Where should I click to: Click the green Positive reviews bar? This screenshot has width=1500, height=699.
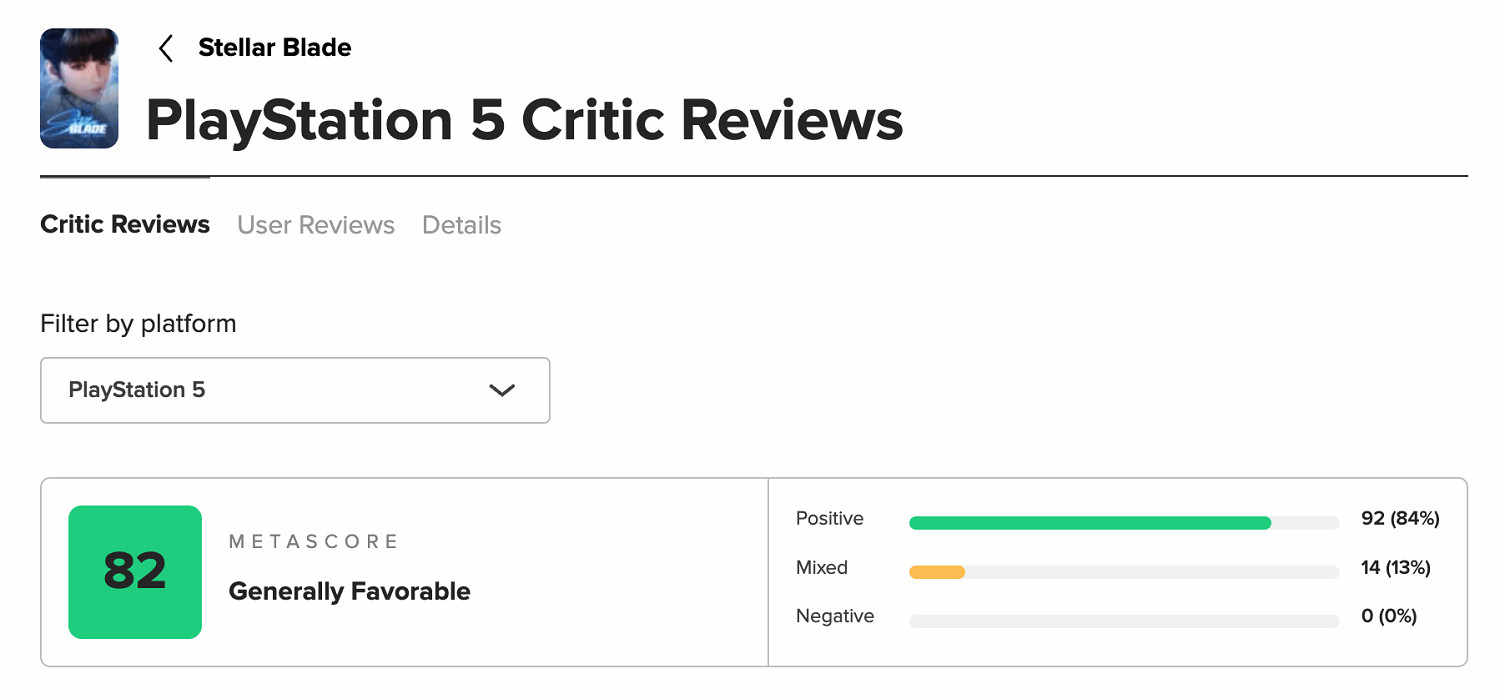(x=1090, y=523)
